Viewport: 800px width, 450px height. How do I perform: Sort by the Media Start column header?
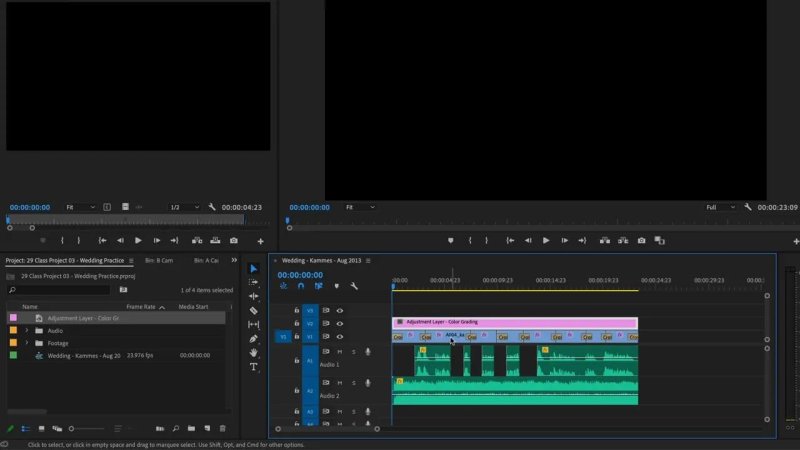(x=193, y=307)
